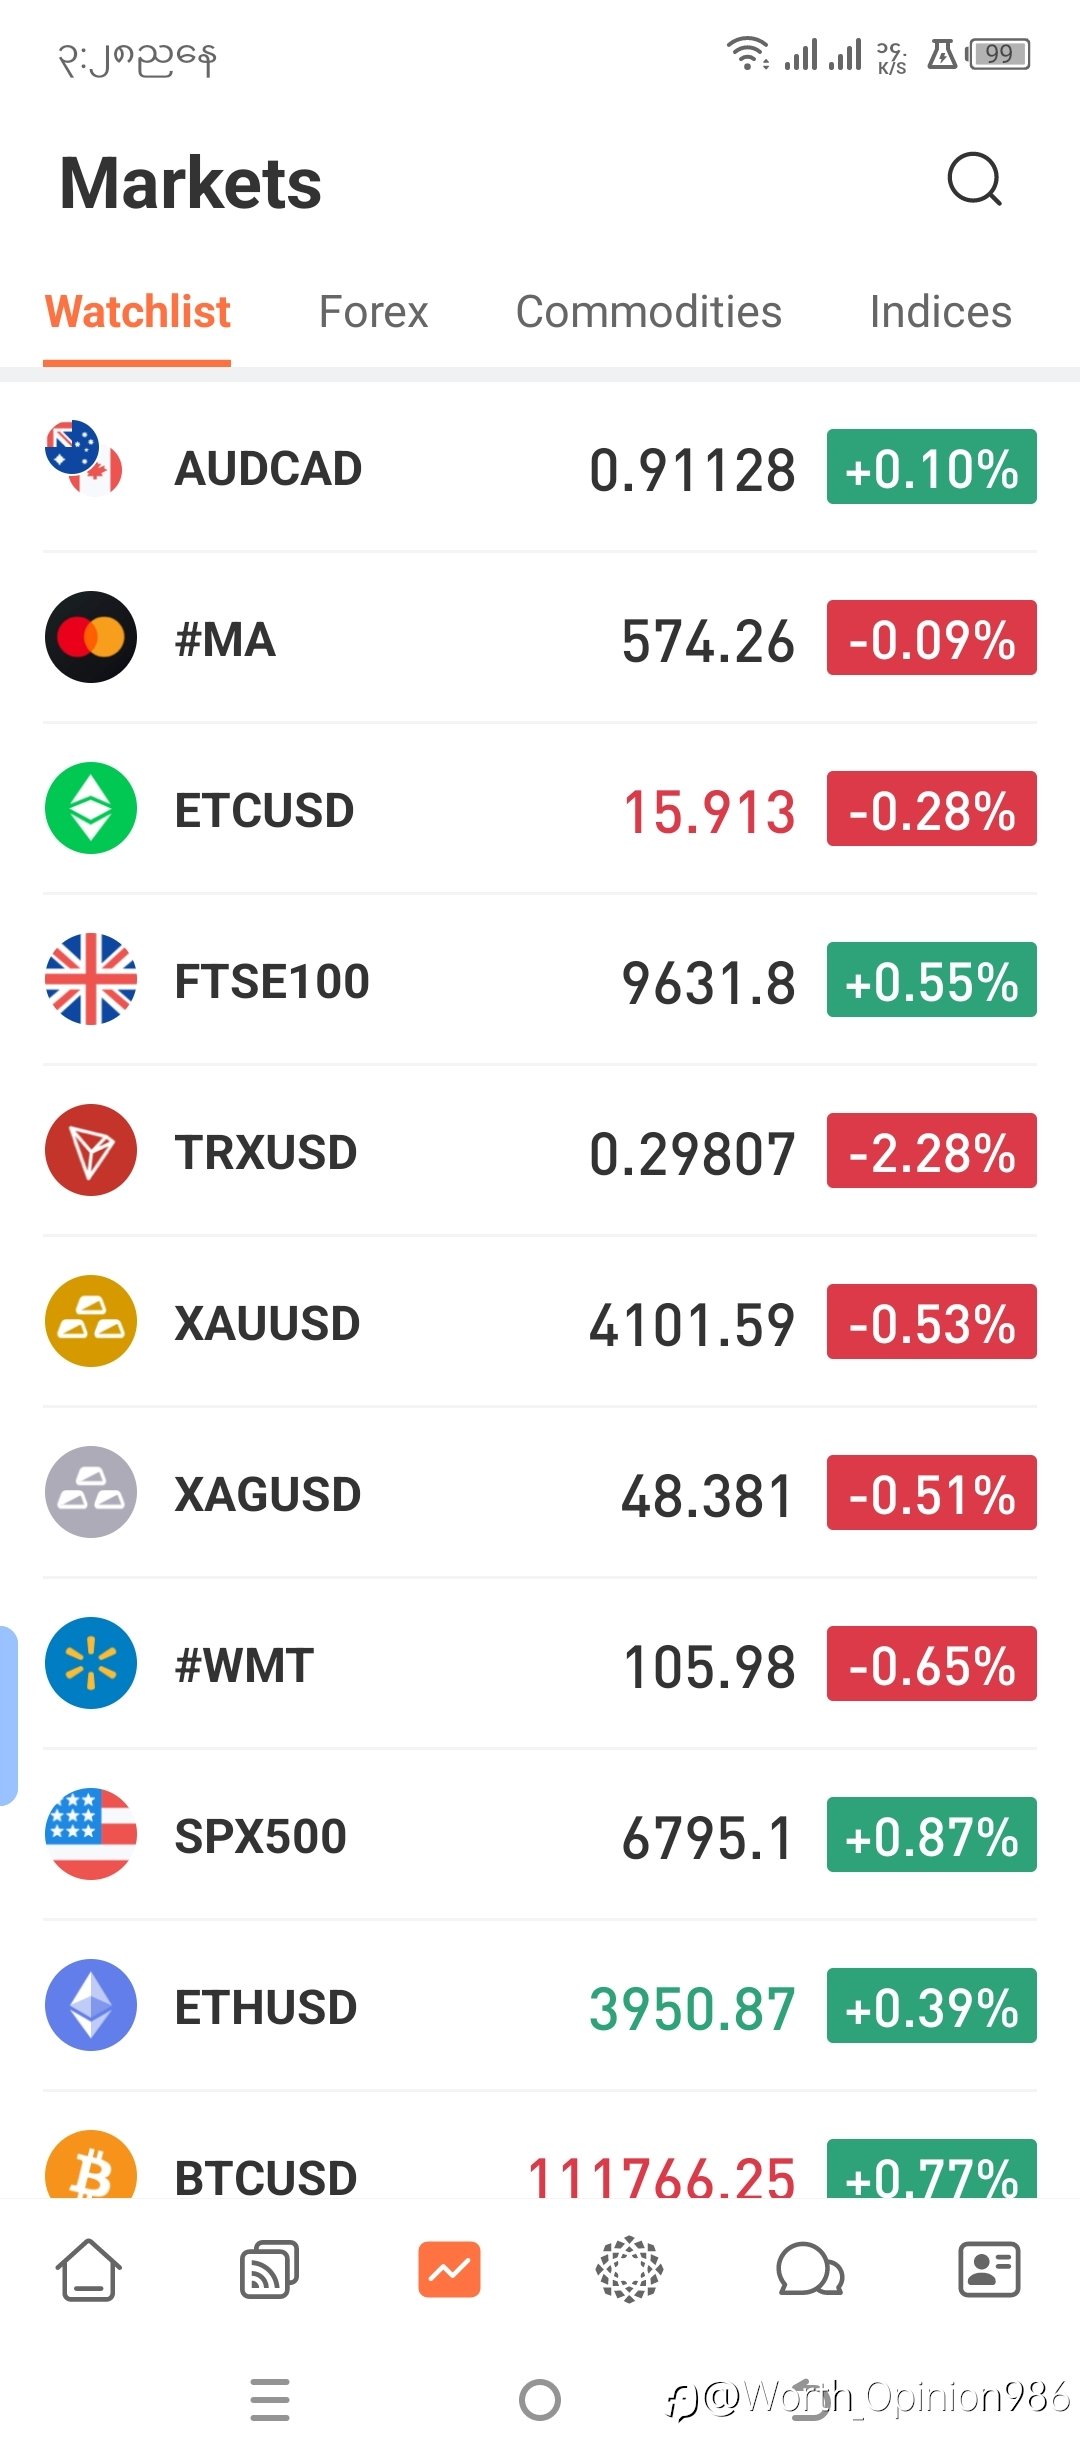1080x2460 pixels.
Task: Tap the SPX500 price 6795.1
Action: click(708, 1838)
